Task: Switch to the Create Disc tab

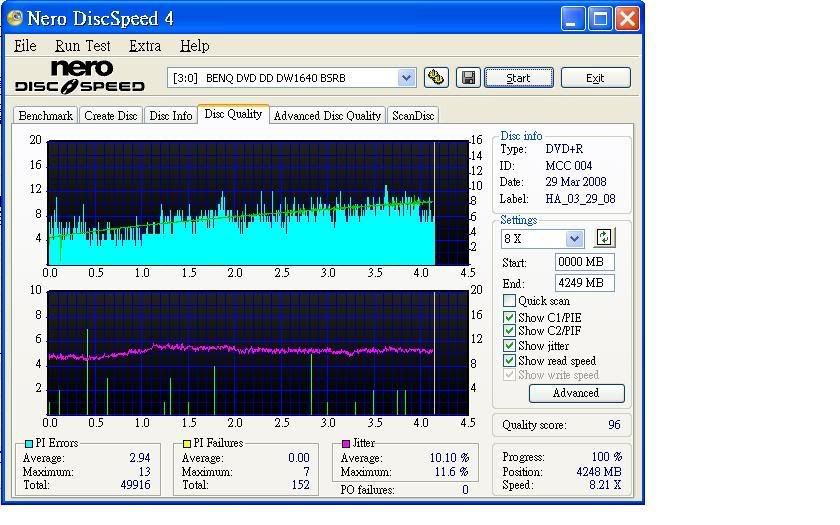Action: (111, 116)
